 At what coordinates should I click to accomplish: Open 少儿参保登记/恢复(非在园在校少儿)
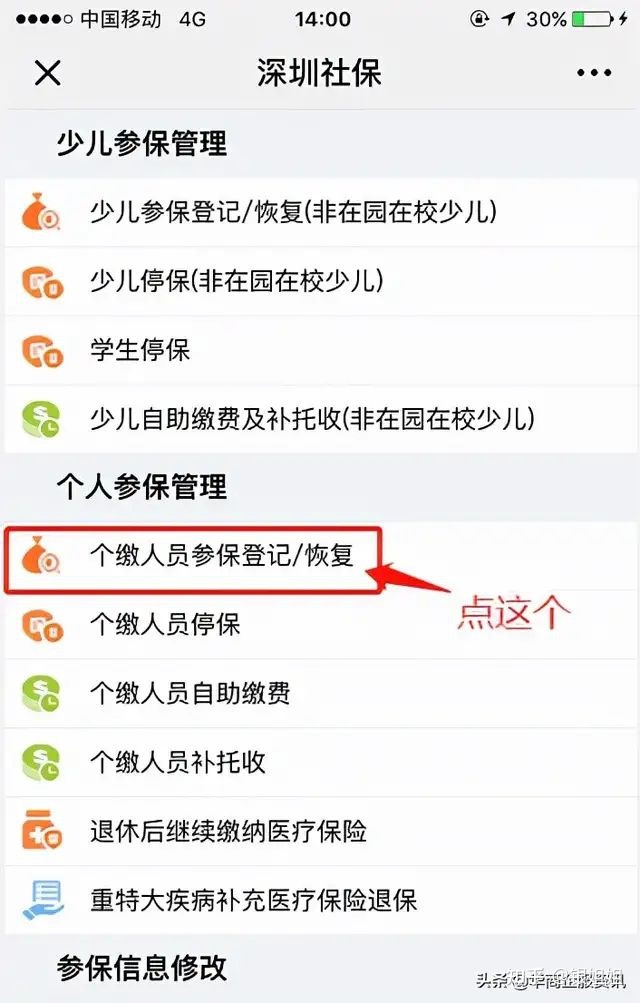(x=322, y=212)
